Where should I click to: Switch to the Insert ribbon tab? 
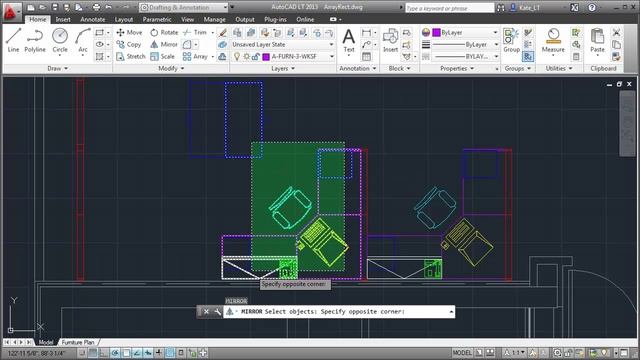[x=63, y=19]
